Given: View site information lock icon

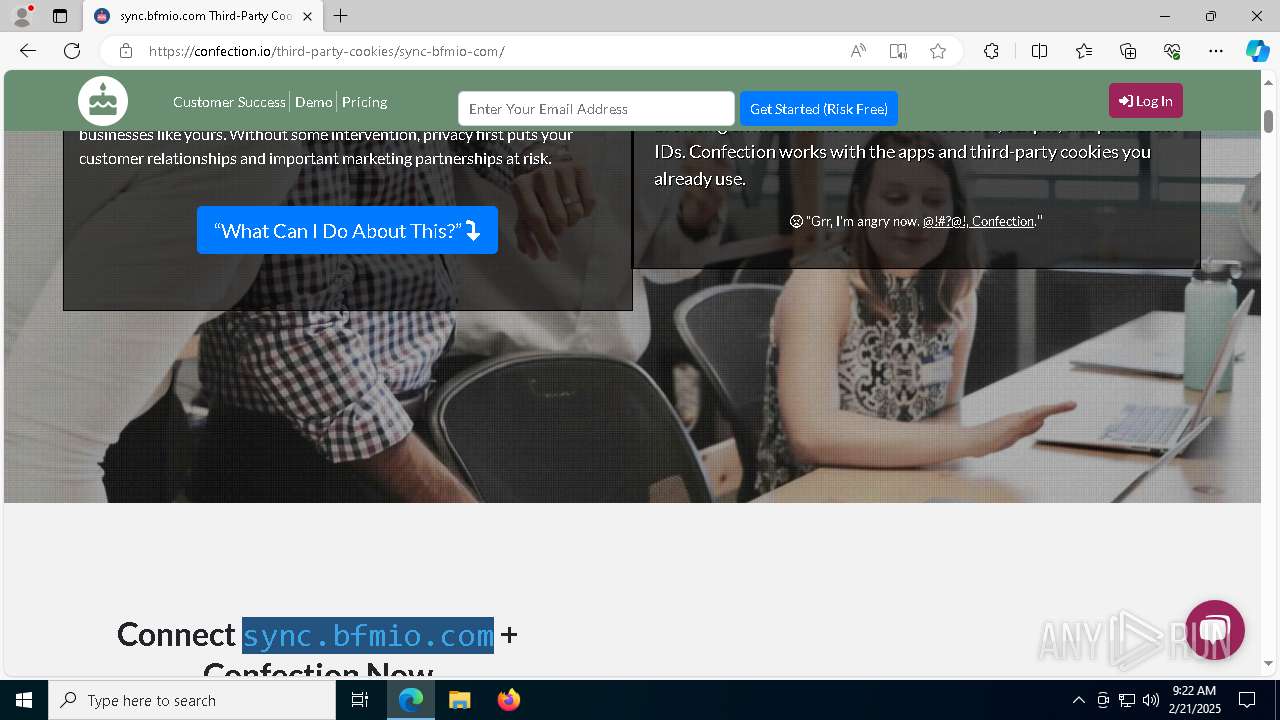Looking at the screenshot, I should pyautogui.click(x=125, y=51).
